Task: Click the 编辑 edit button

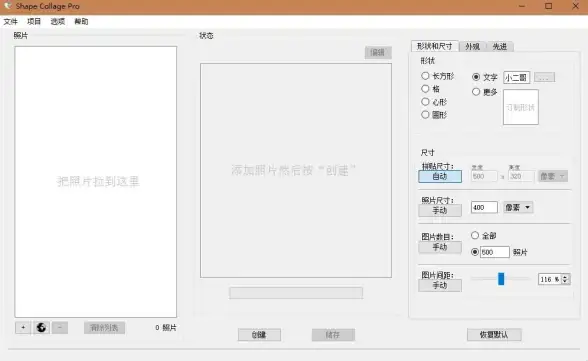Action: (x=378, y=52)
